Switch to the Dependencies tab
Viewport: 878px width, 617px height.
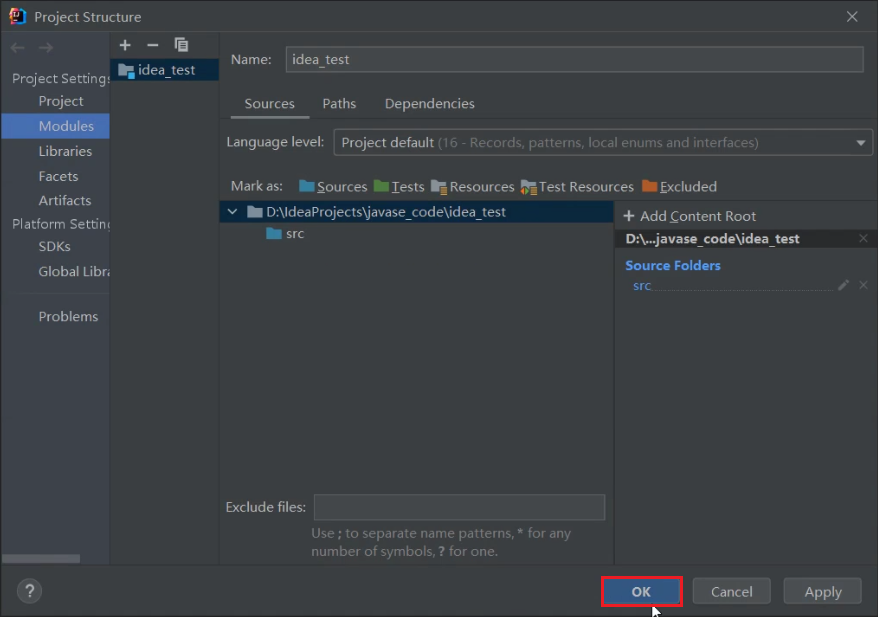click(x=429, y=104)
